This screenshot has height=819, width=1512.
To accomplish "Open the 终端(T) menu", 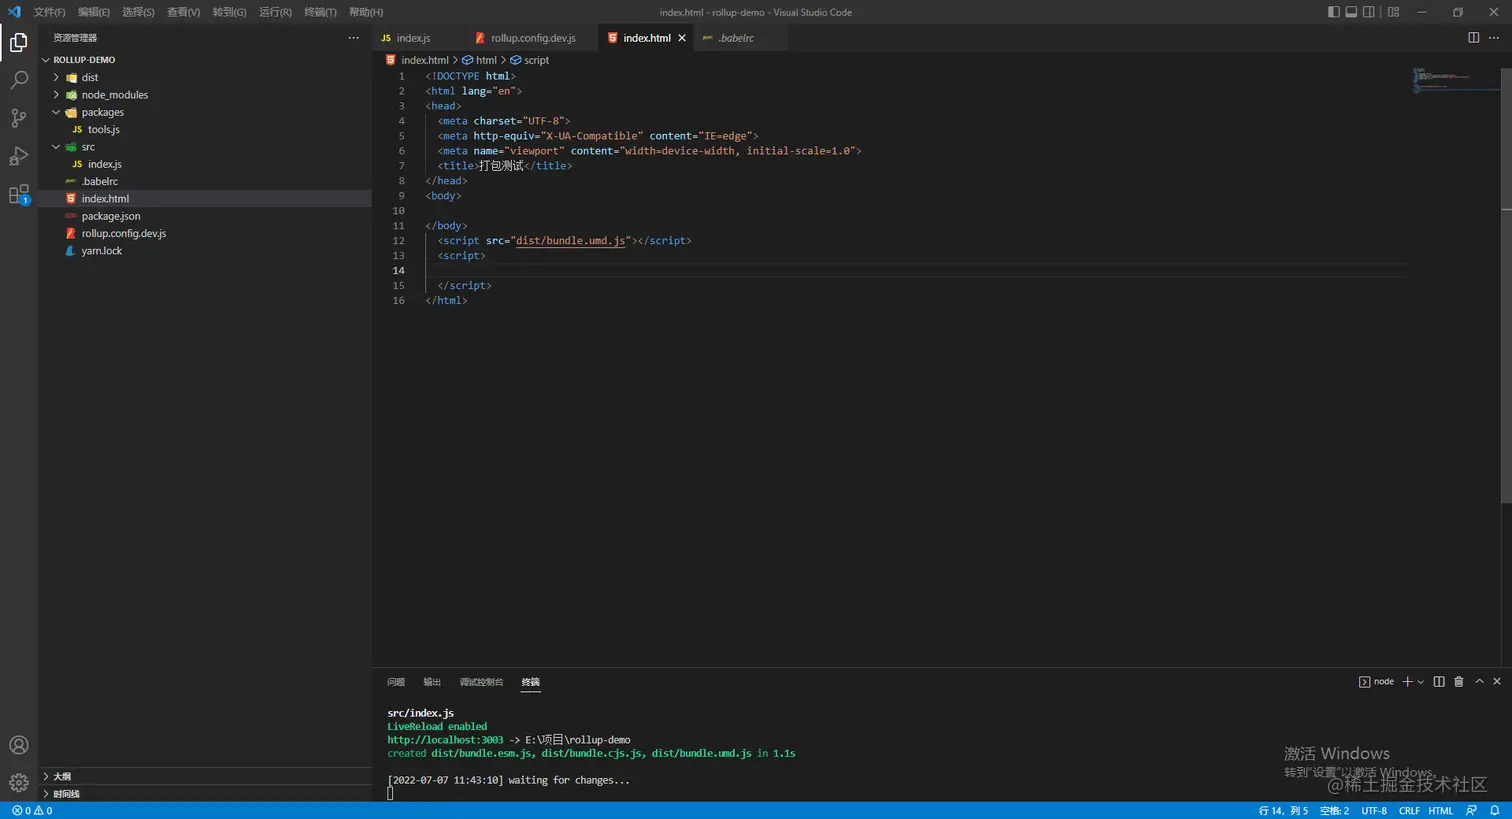I will point(320,12).
